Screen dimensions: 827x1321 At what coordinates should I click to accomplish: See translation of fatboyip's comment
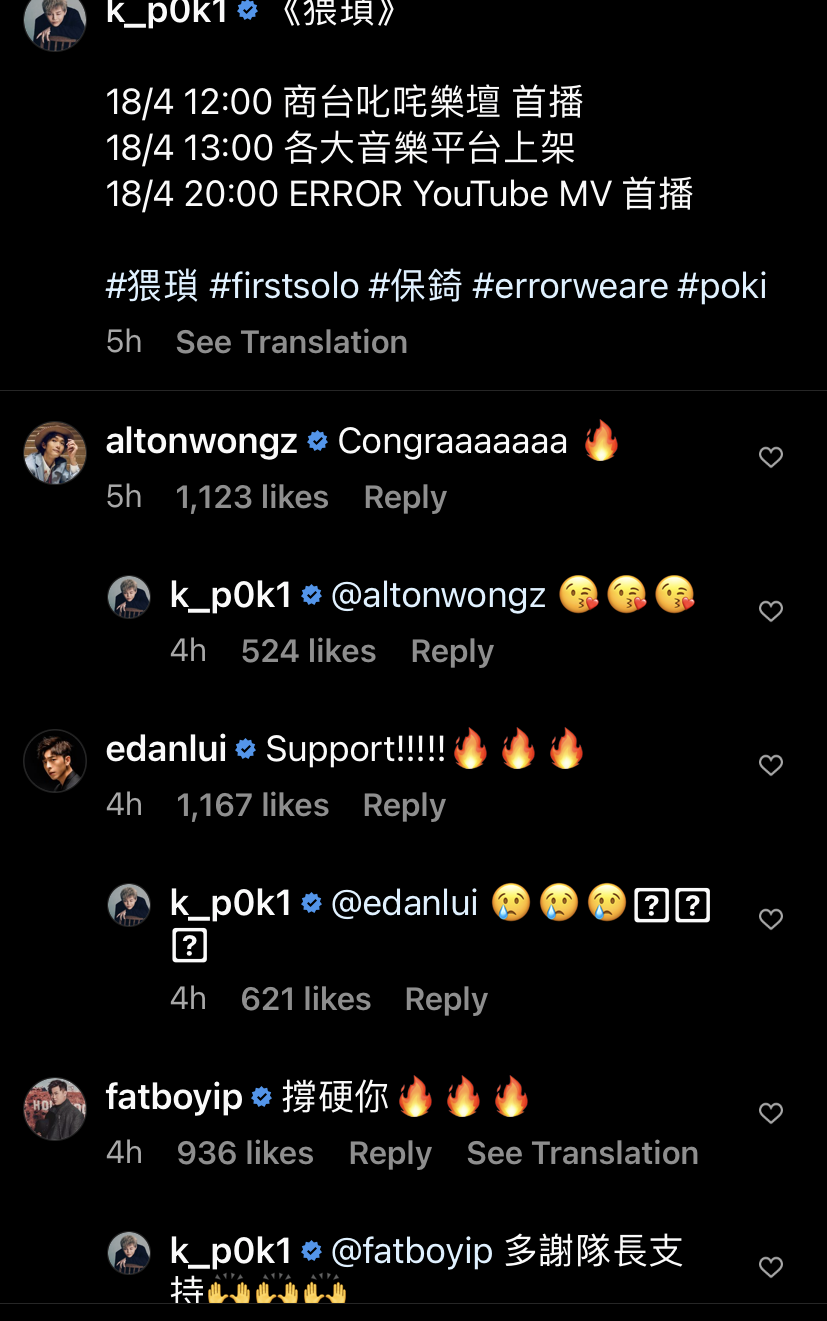tap(582, 1153)
